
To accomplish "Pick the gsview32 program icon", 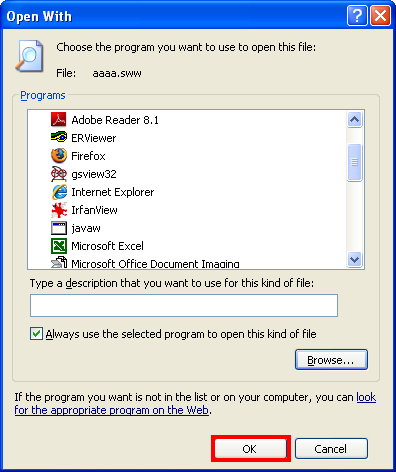I will pos(59,174).
